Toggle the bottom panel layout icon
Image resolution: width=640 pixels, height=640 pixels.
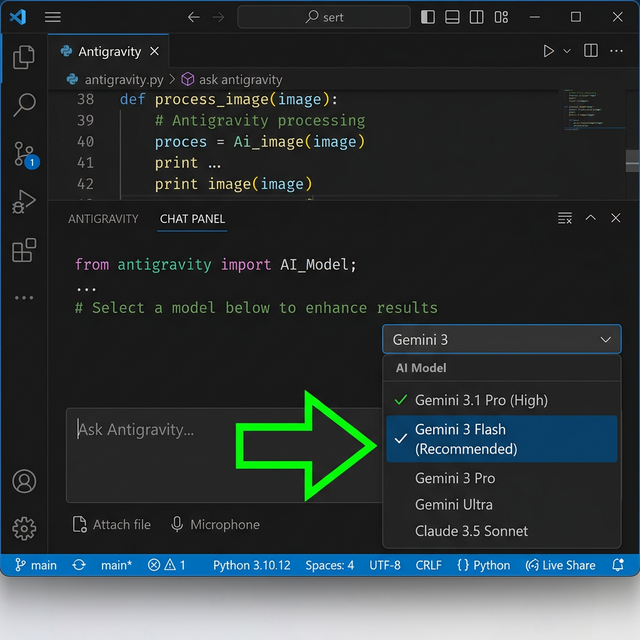click(452, 17)
